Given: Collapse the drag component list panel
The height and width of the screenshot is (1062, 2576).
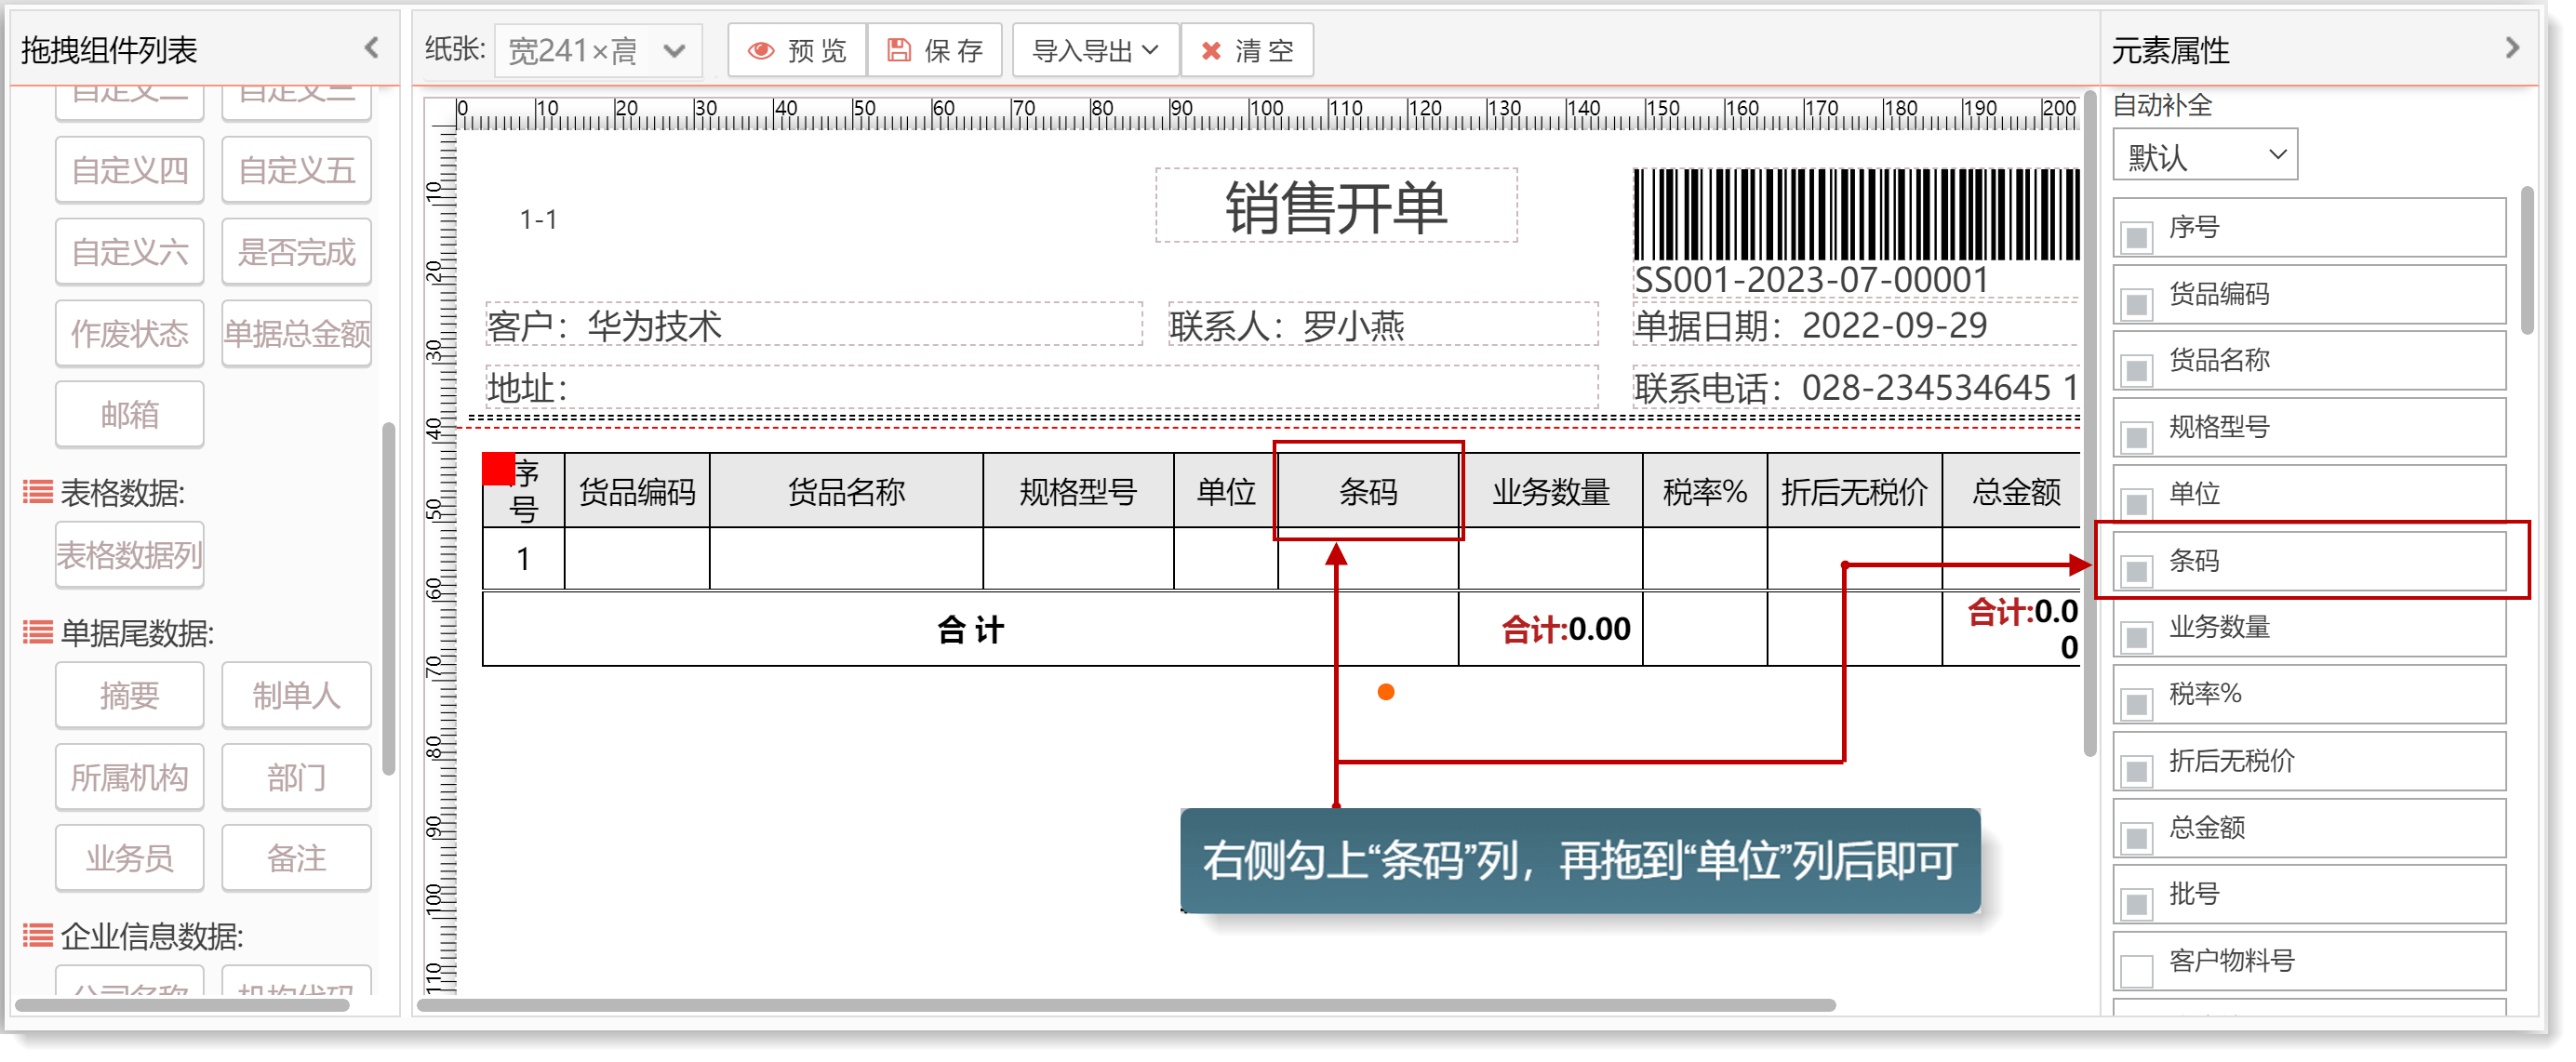Looking at the screenshot, I should (372, 48).
